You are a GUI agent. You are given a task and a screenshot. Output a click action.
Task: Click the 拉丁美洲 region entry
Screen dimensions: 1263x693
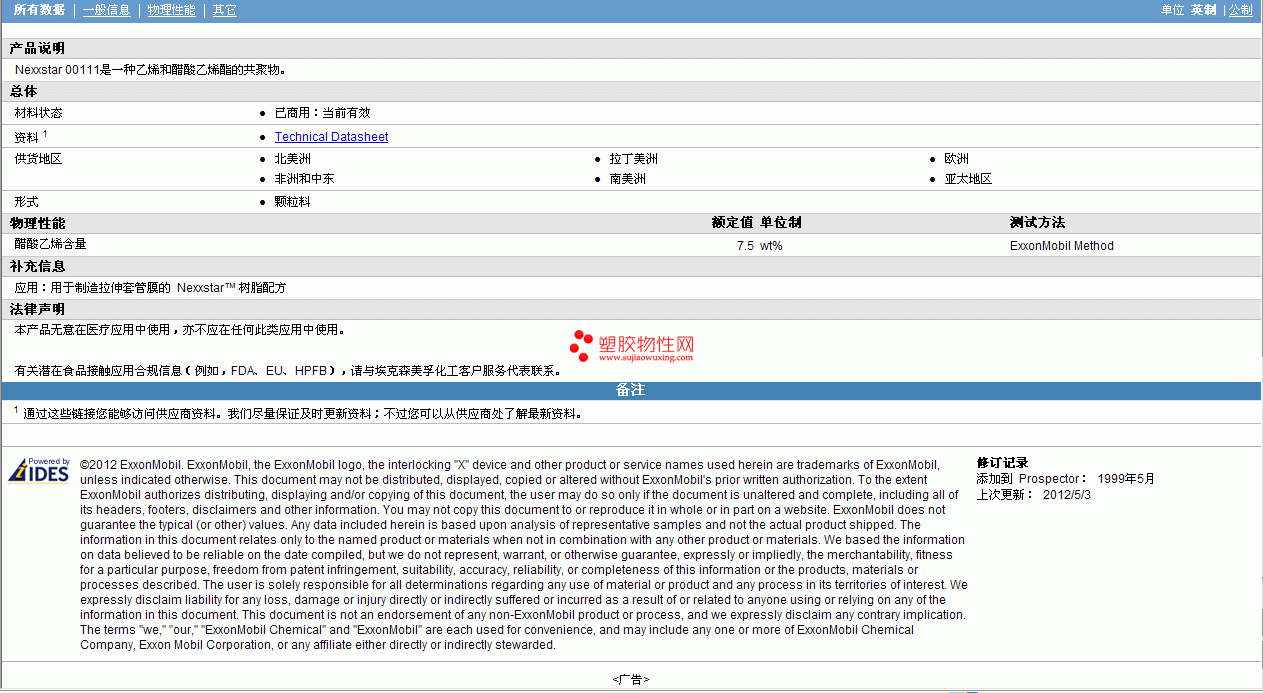(x=634, y=159)
